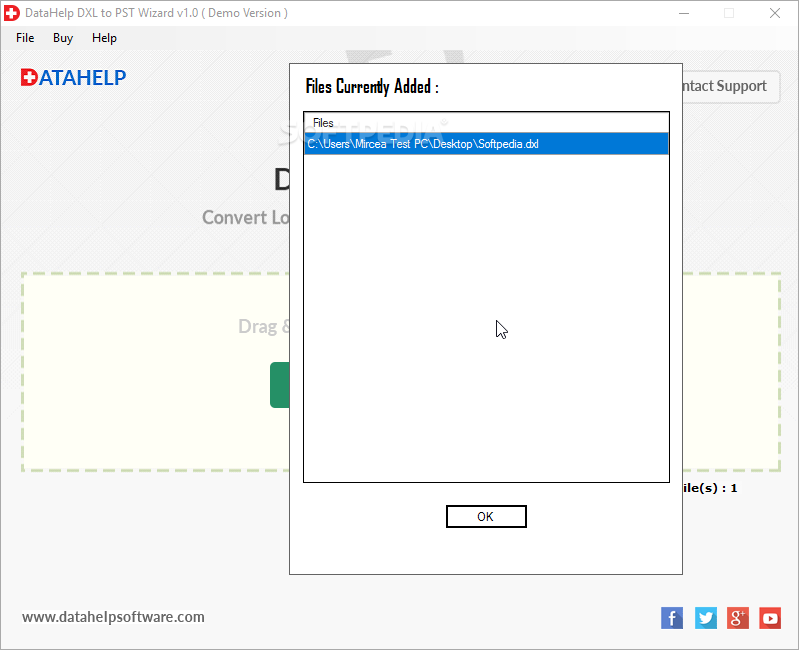Minimize the DXL to PST Wizard window
This screenshot has width=799, height=650.
pyautogui.click(x=684, y=13)
